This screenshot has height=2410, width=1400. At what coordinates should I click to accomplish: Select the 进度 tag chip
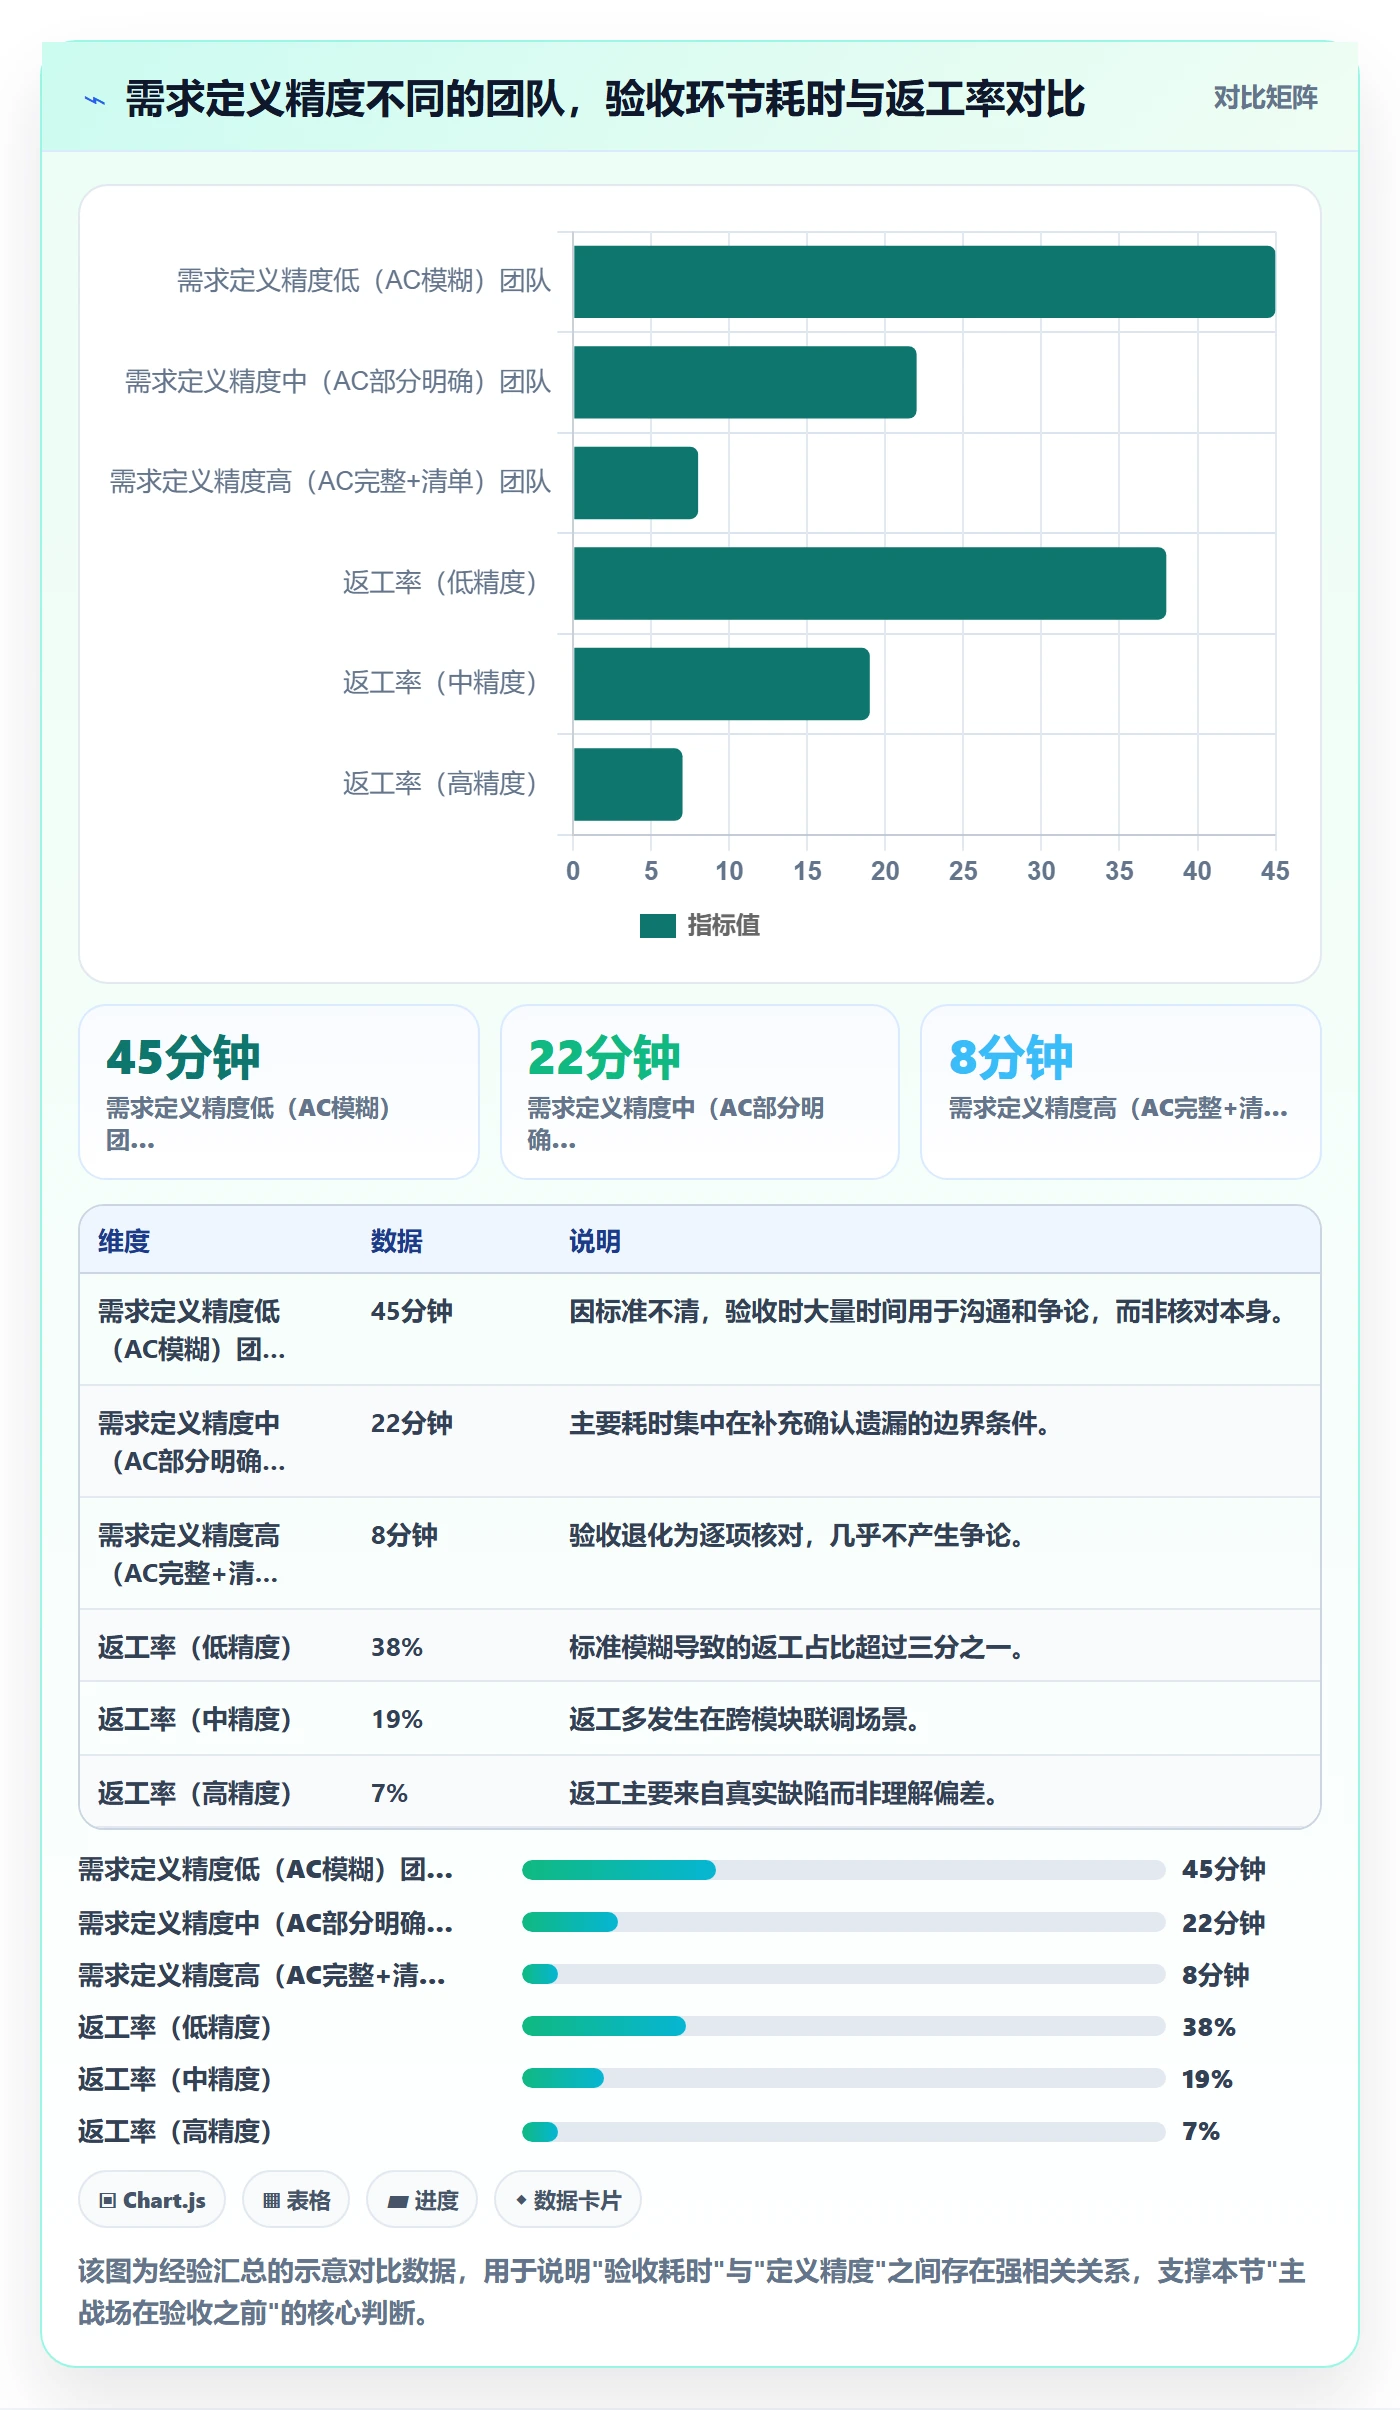422,2200
